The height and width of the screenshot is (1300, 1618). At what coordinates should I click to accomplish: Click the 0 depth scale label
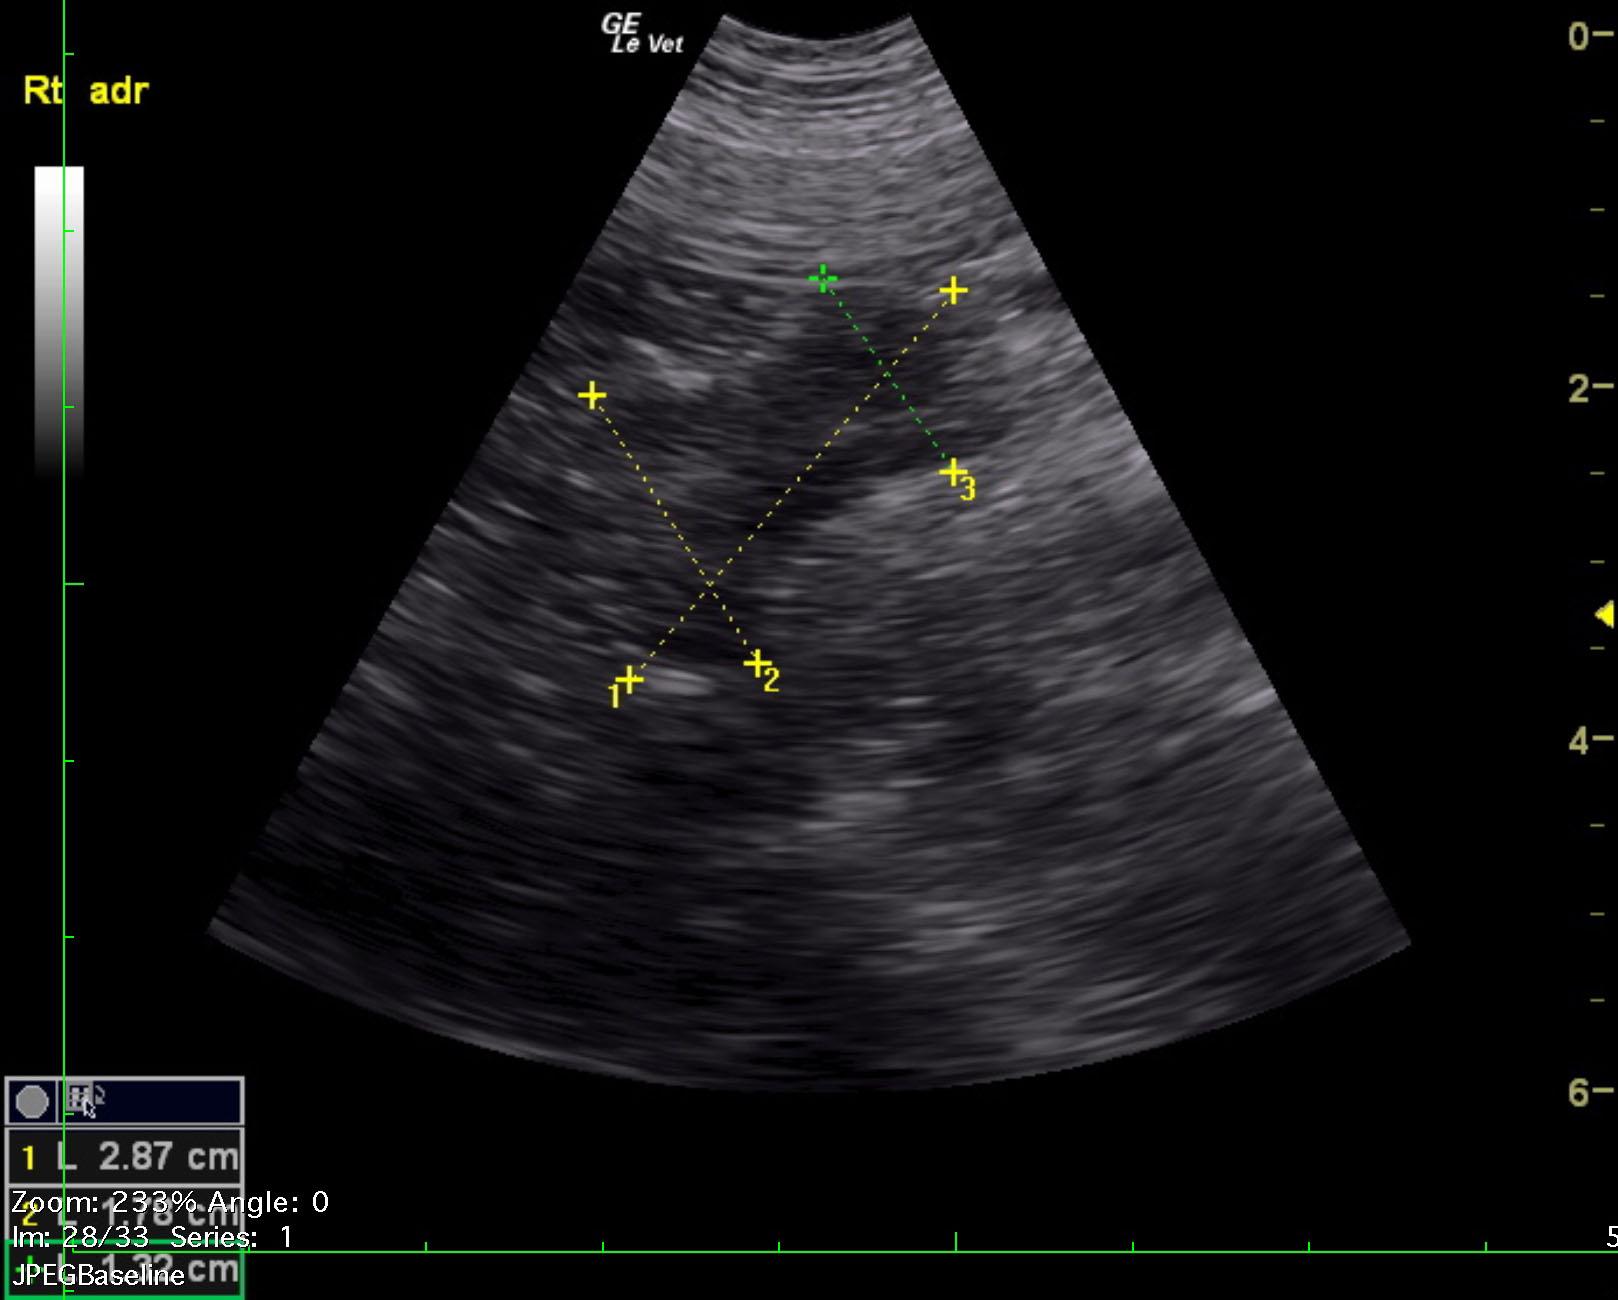click(1579, 36)
